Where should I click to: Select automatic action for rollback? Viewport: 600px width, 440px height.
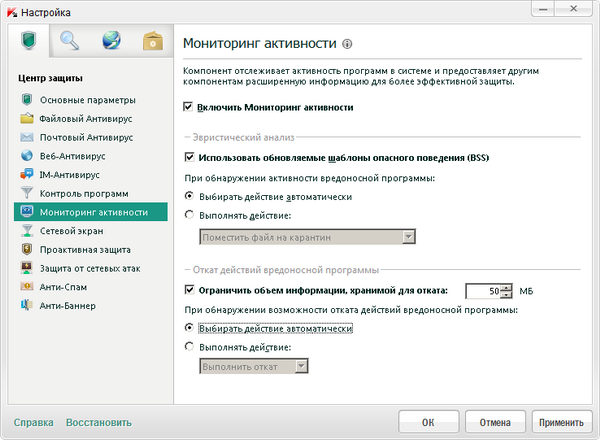point(189,328)
